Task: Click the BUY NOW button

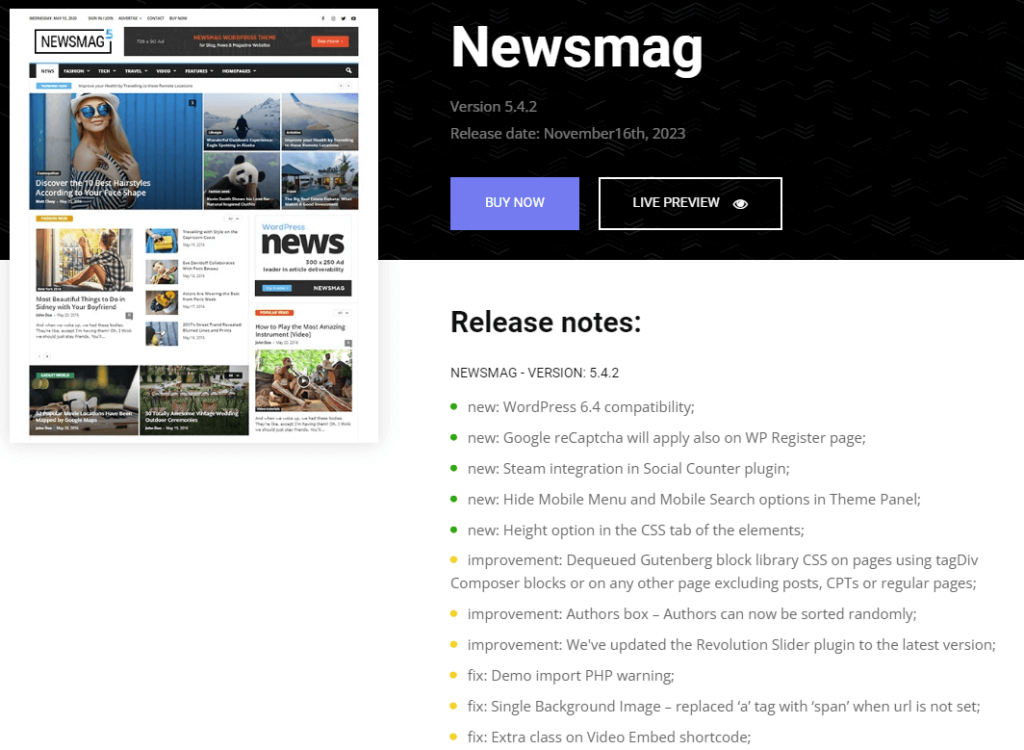Action: click(x=514, y=203)
